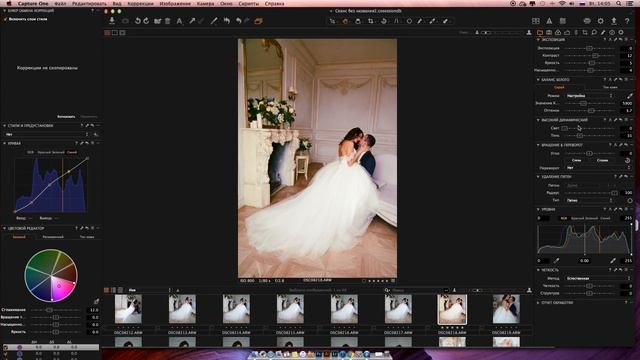Switch browser to thumbnail grid view
Viewport: 640px width, 360px height.
[x=107, y=290]
